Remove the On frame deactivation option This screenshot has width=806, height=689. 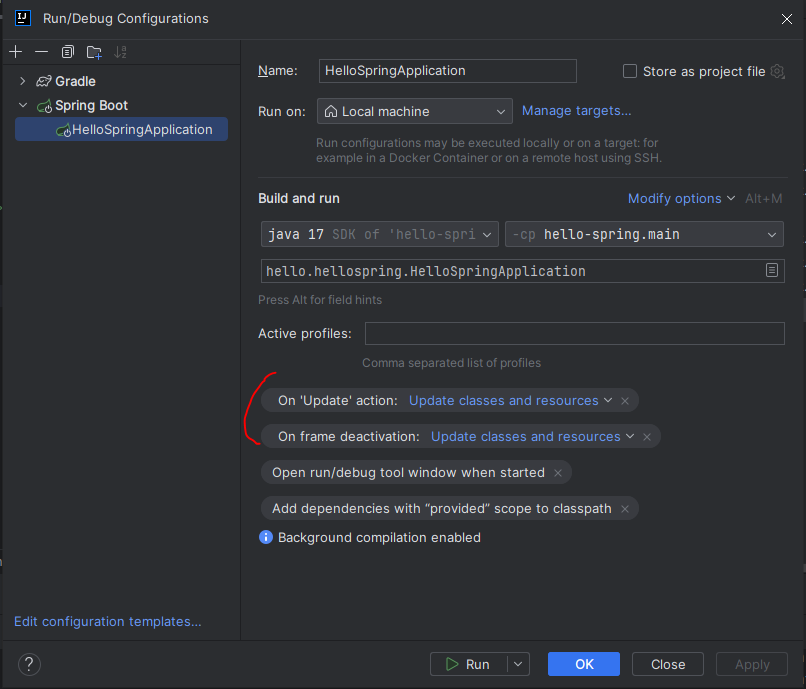tap(647, 437)
